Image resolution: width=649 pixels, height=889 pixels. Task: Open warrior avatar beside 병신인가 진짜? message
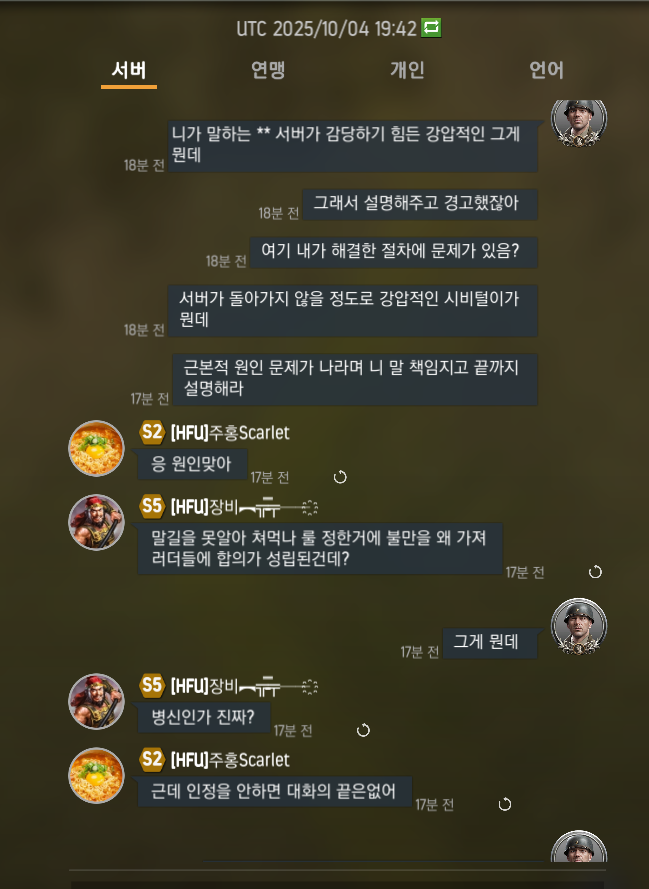click(96, 701)
